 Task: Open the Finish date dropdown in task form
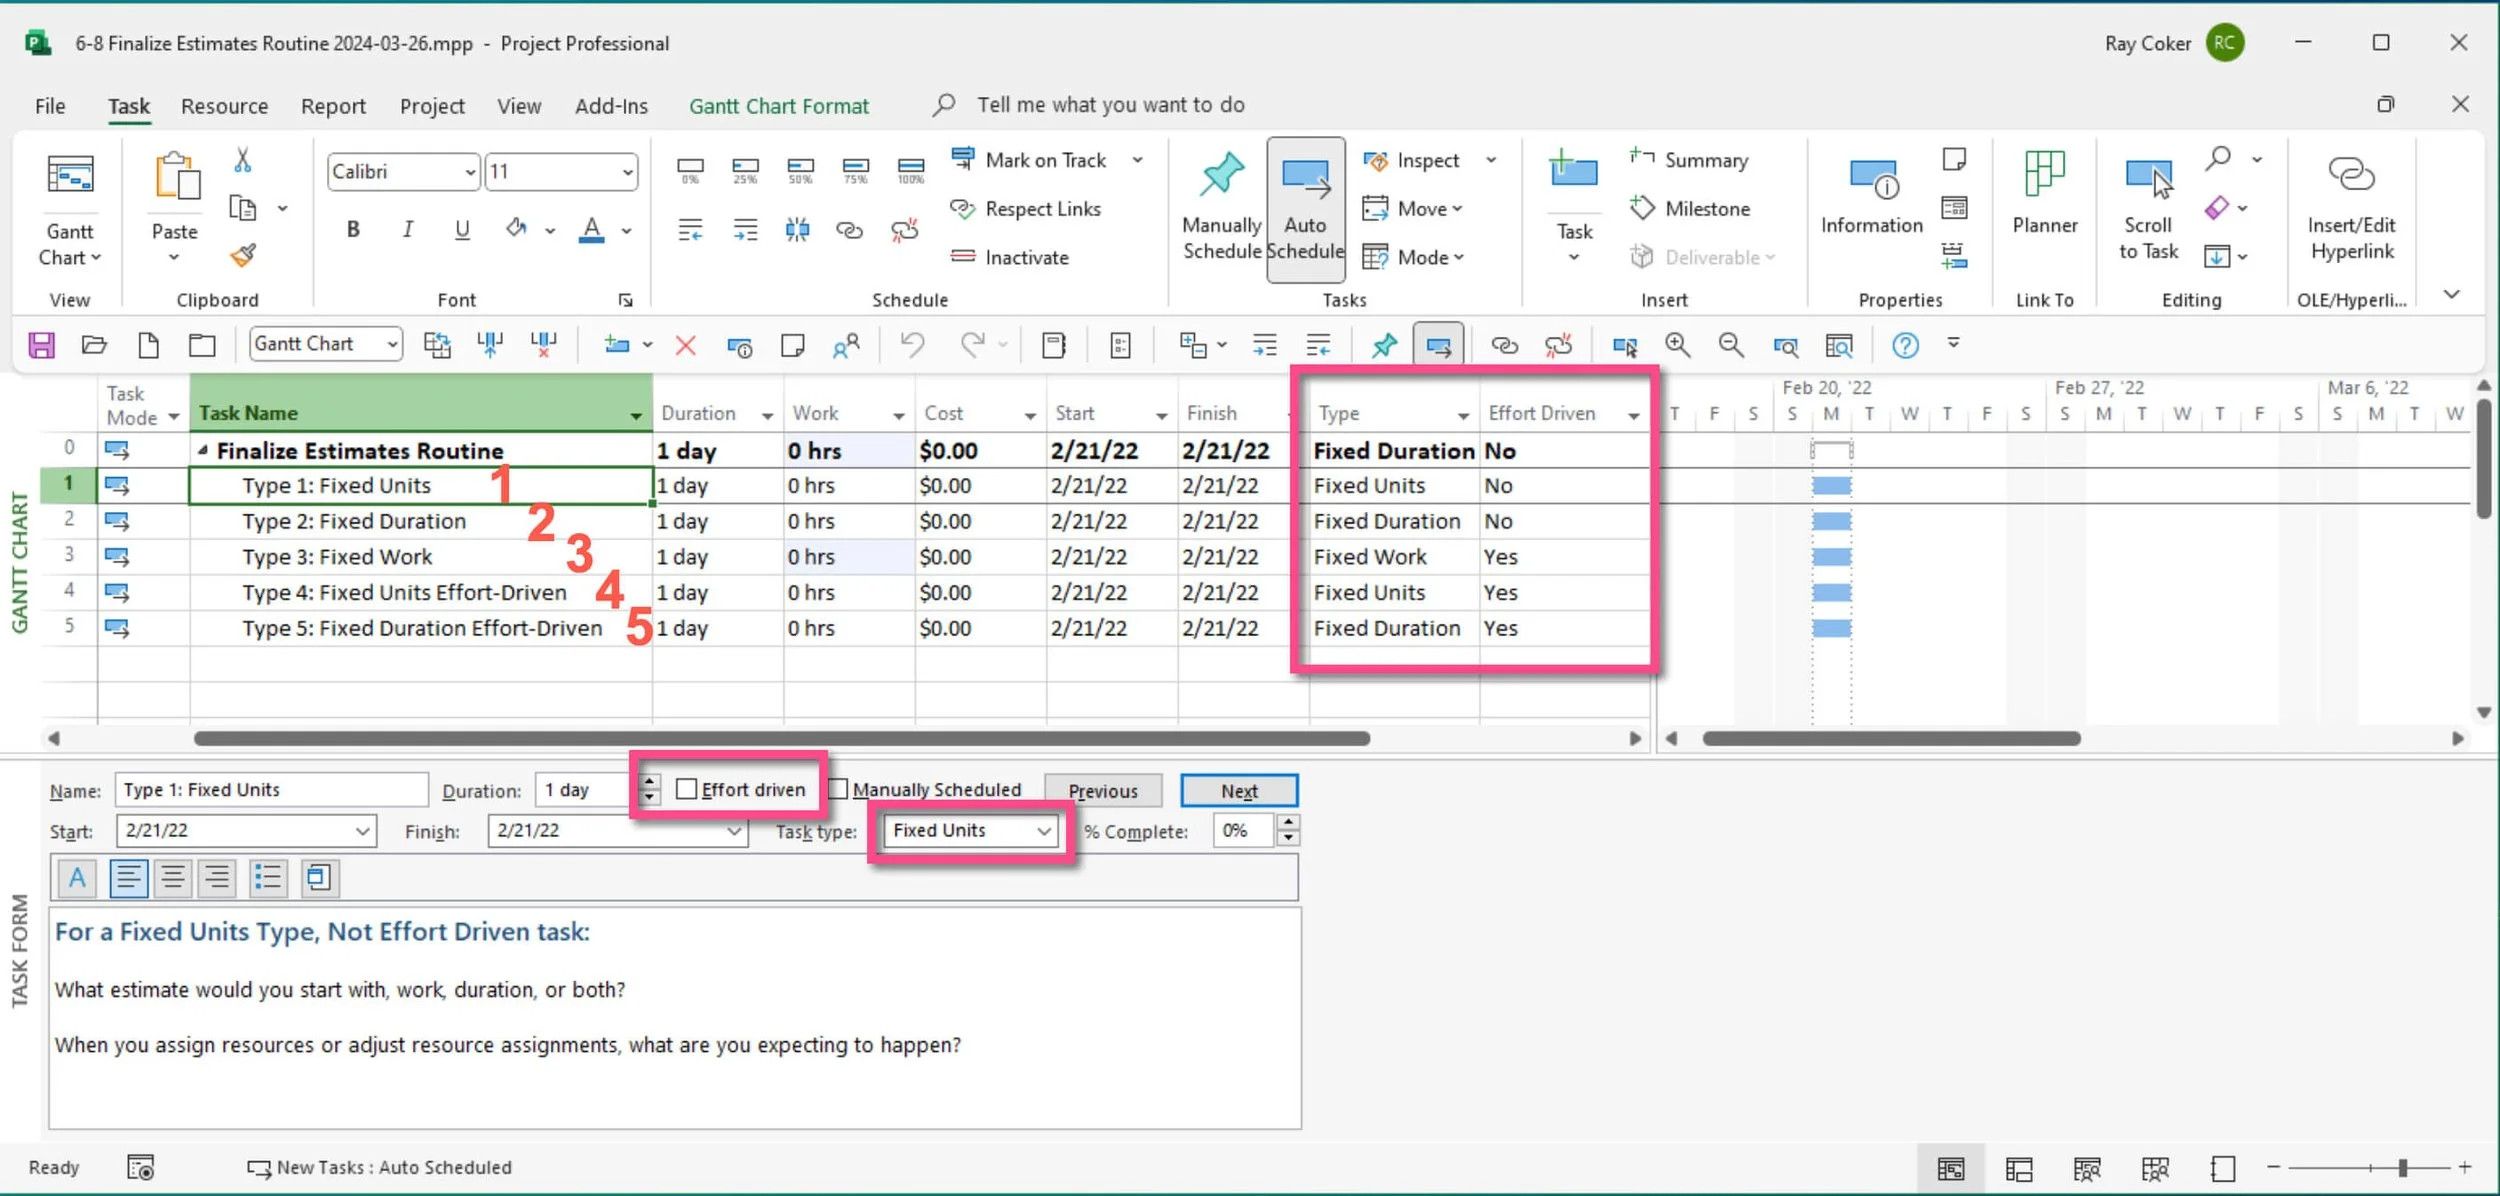[x=734, y=831]
